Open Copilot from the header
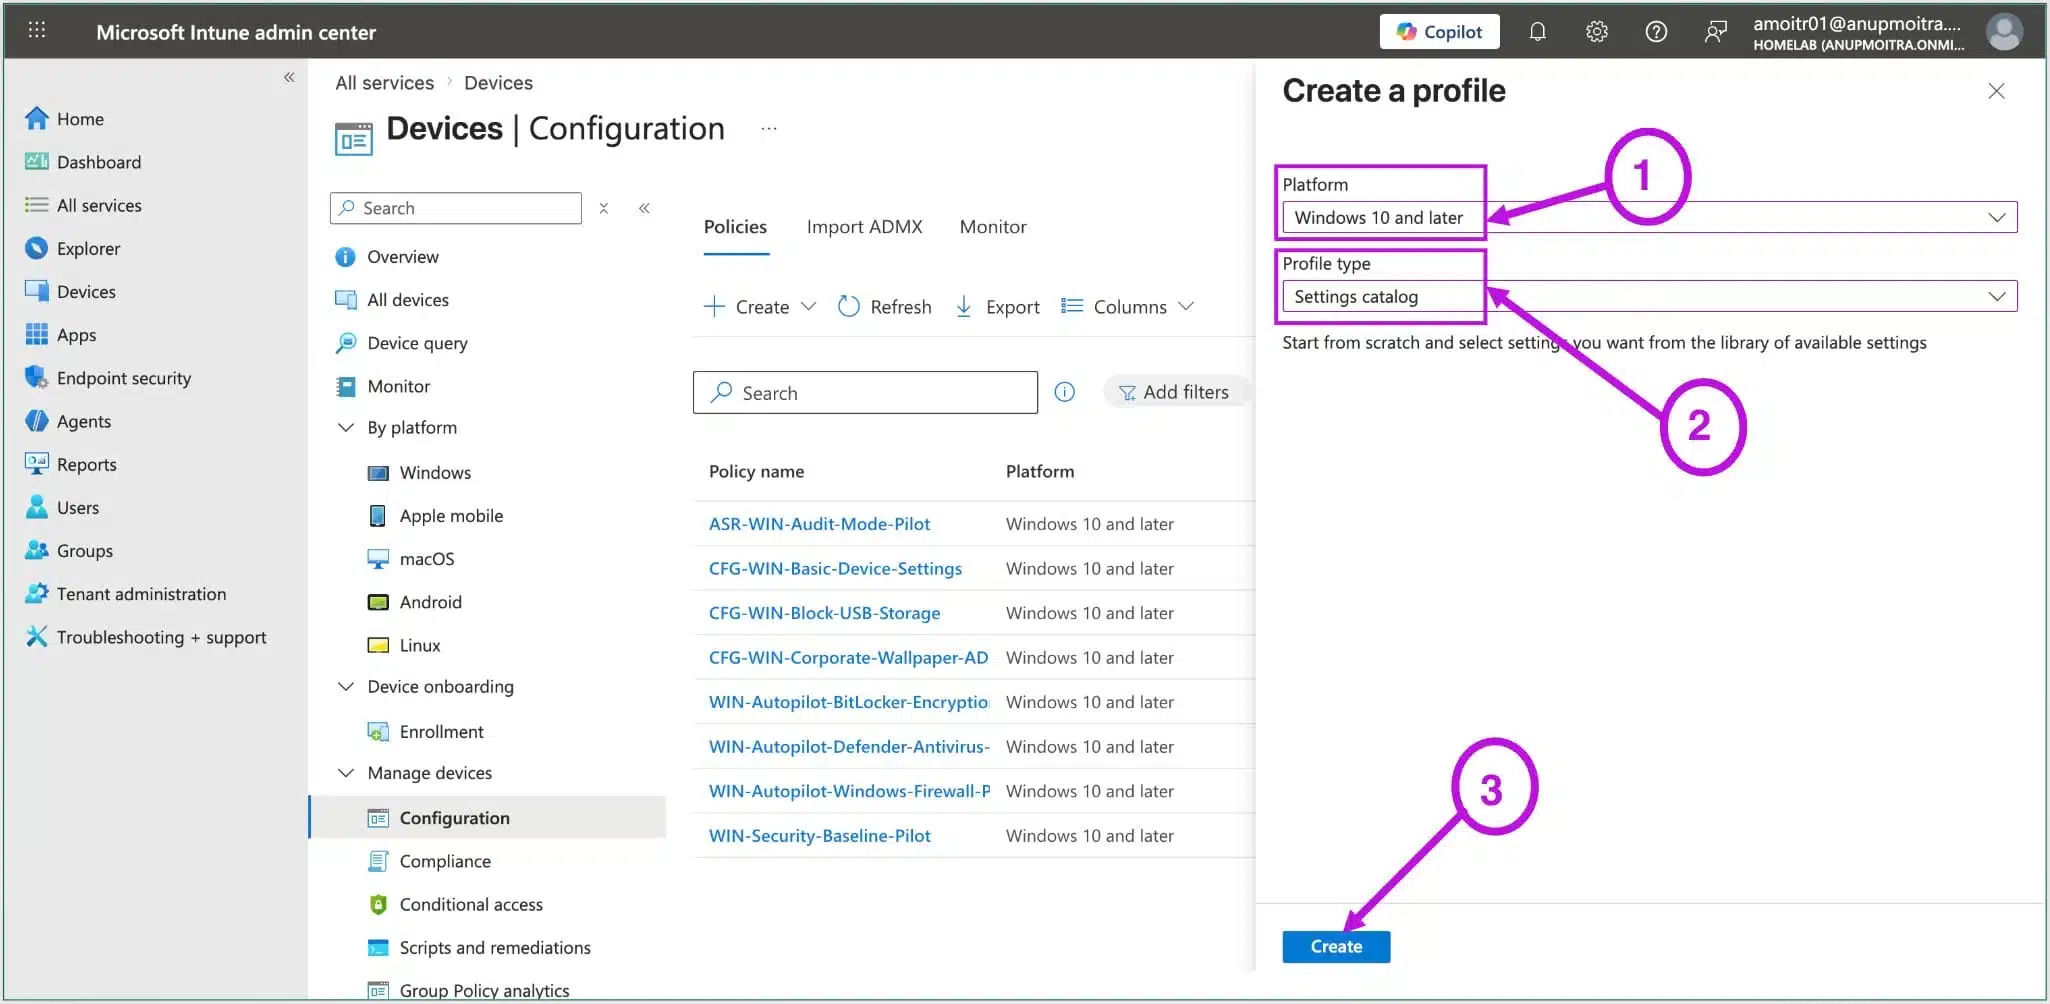 click(1439, 32)
